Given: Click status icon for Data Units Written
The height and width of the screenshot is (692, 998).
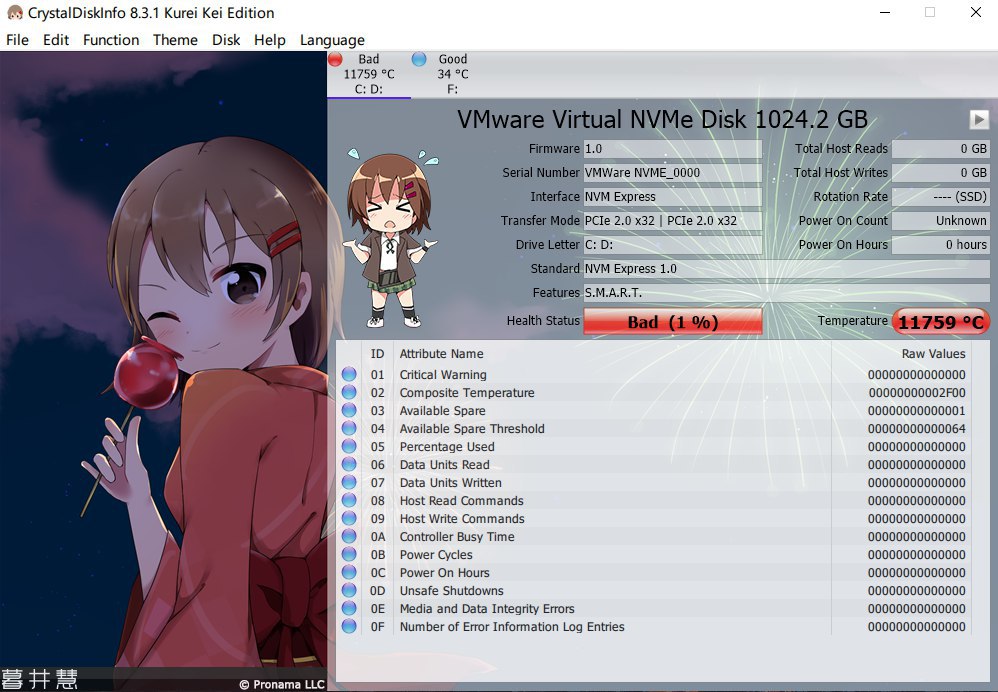Looking at the screenshot, I should (x=349, y=483).
